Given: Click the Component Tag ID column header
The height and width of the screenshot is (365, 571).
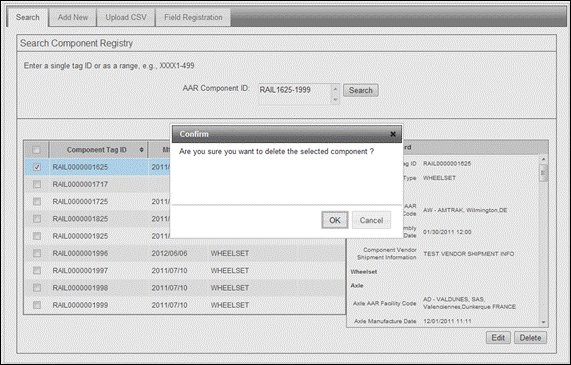Looking at the screenshot, I should coord(98,150).
